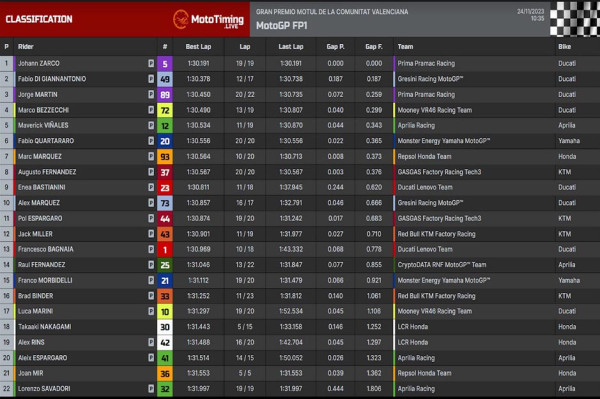The width and height of the screenshot is (600, 399).
Task: Click the orange number 93 badge
Action: point(165,156)
